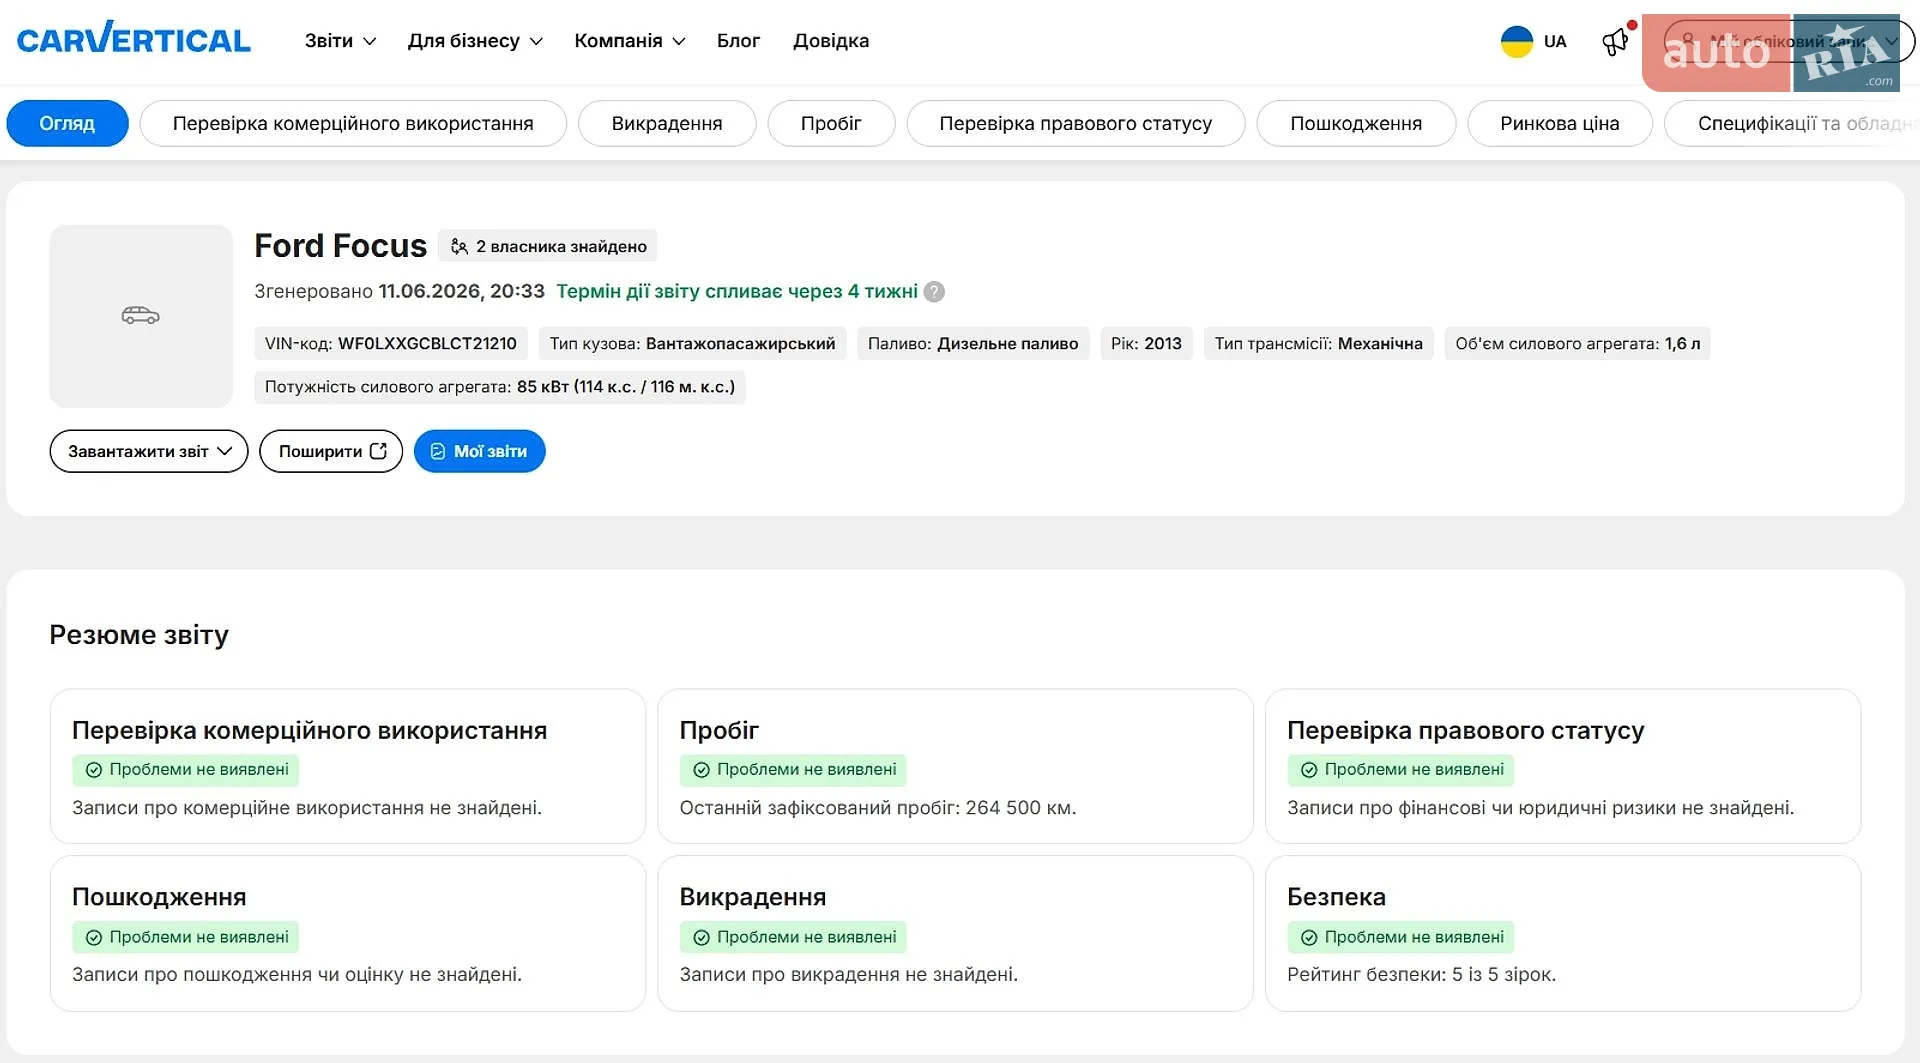Switch to Перевірка комерційного використання tab

[x=353, y=123]
